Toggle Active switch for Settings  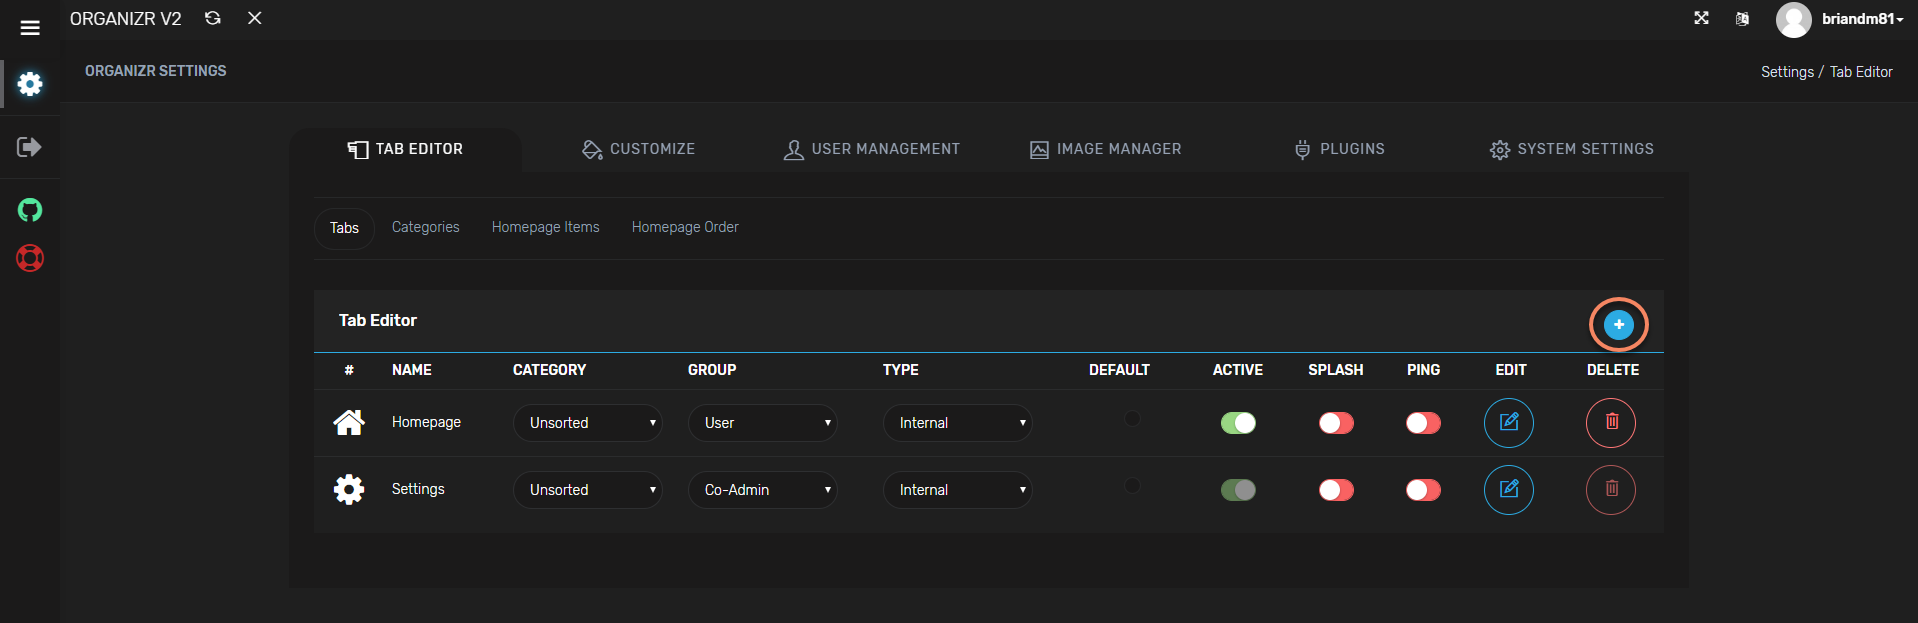coord(1238,490)
